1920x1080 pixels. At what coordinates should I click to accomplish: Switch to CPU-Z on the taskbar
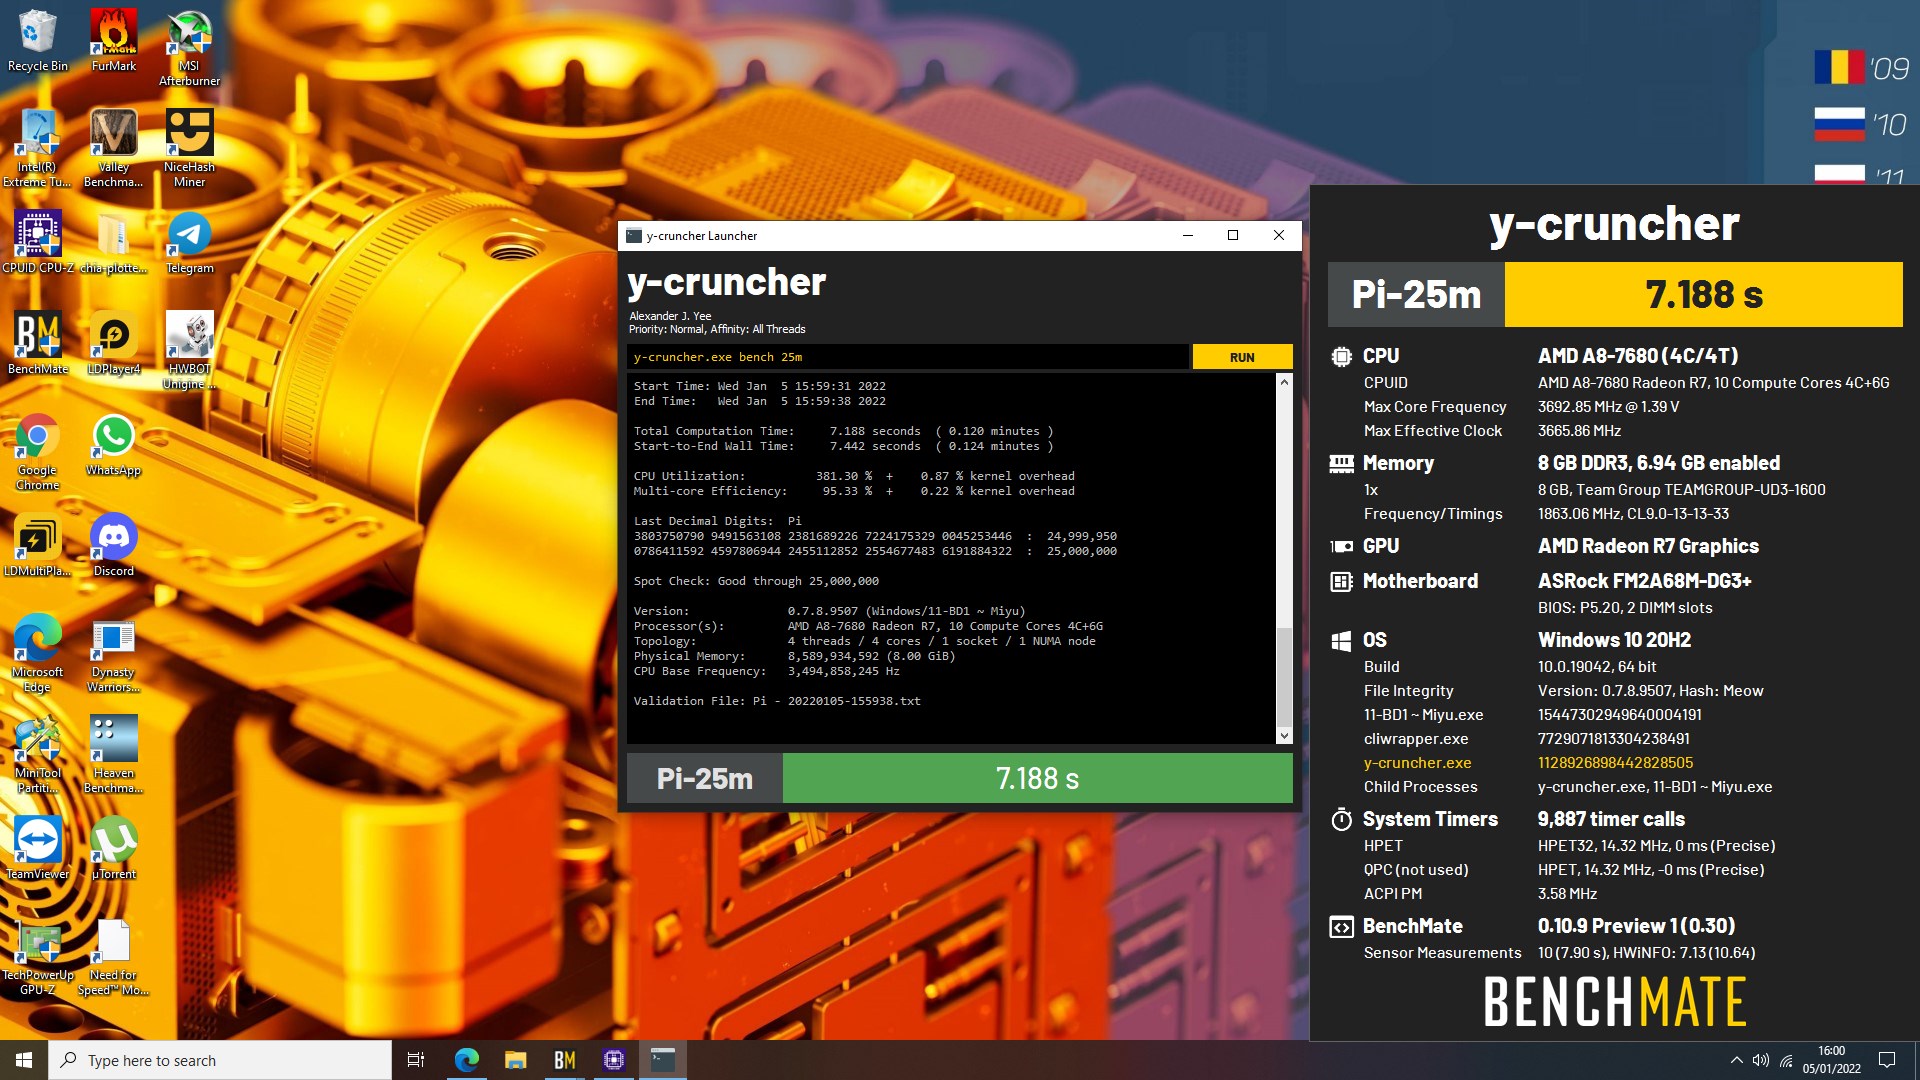tap(613, 1060)
